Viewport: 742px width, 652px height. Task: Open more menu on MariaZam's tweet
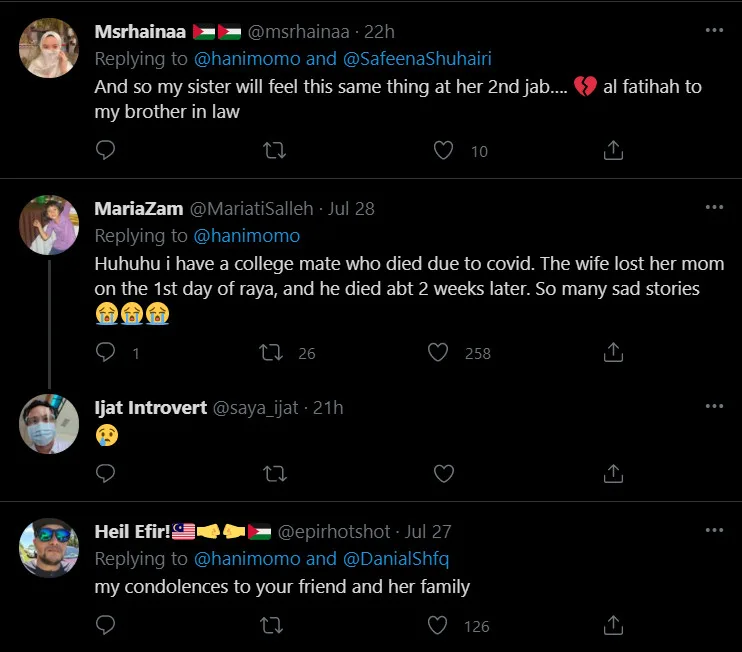click(713, 207)
